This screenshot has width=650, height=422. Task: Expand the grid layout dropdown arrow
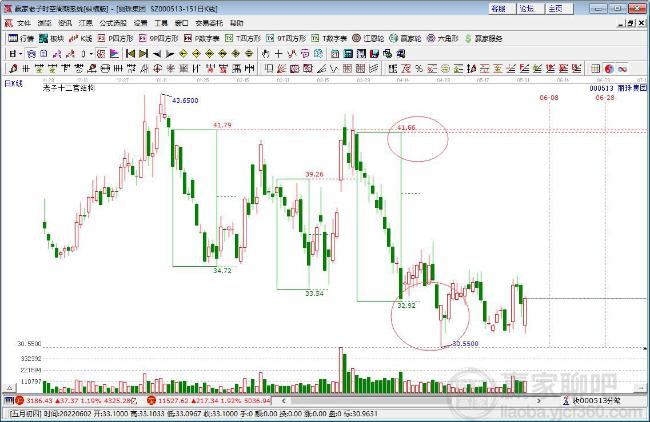click(21, 54)
